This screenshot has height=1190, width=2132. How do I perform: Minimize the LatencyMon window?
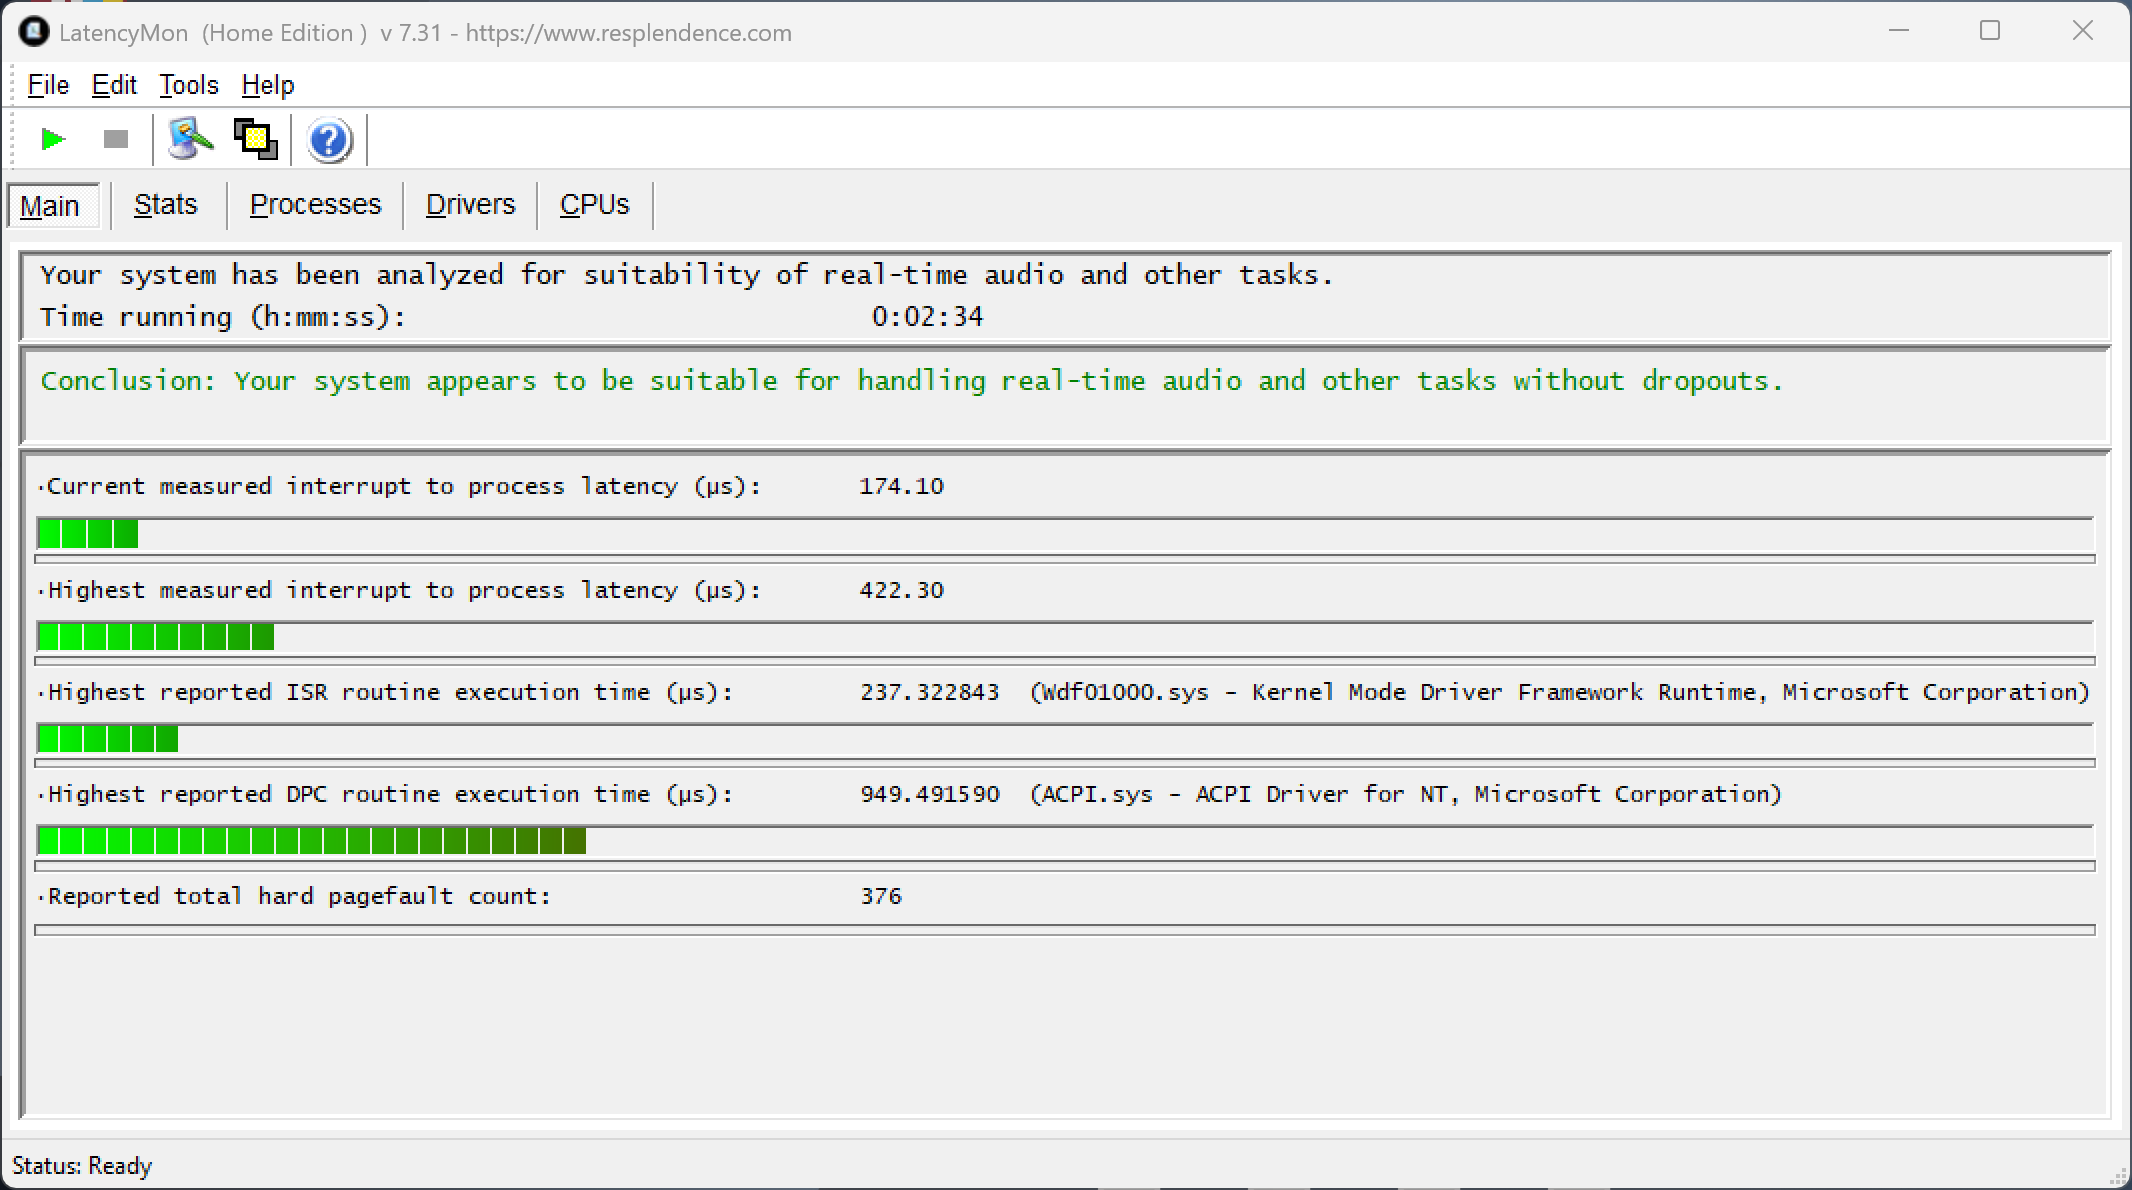pyautogui.click(x=1899, y=31)
